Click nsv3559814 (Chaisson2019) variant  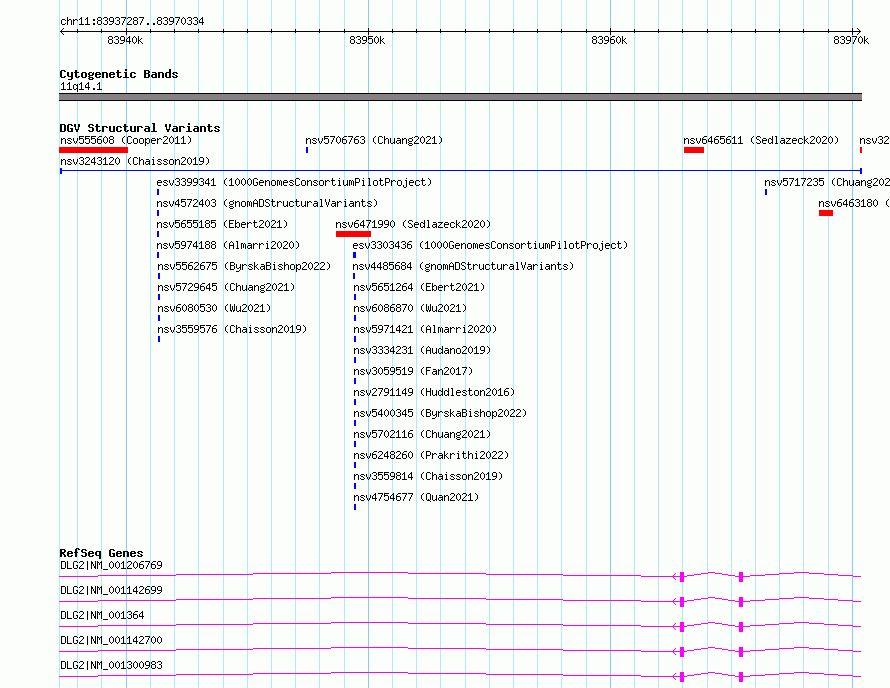428,476
